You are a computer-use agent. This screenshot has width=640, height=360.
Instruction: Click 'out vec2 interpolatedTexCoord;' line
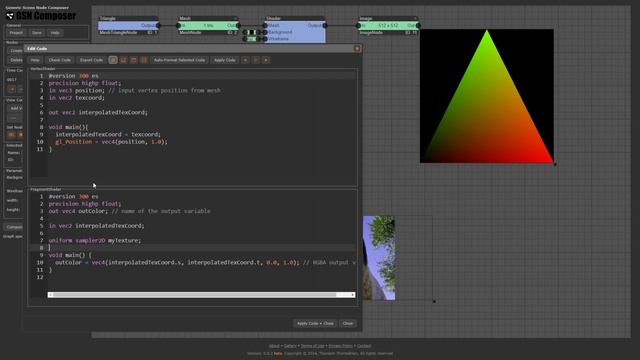[98, 113]
